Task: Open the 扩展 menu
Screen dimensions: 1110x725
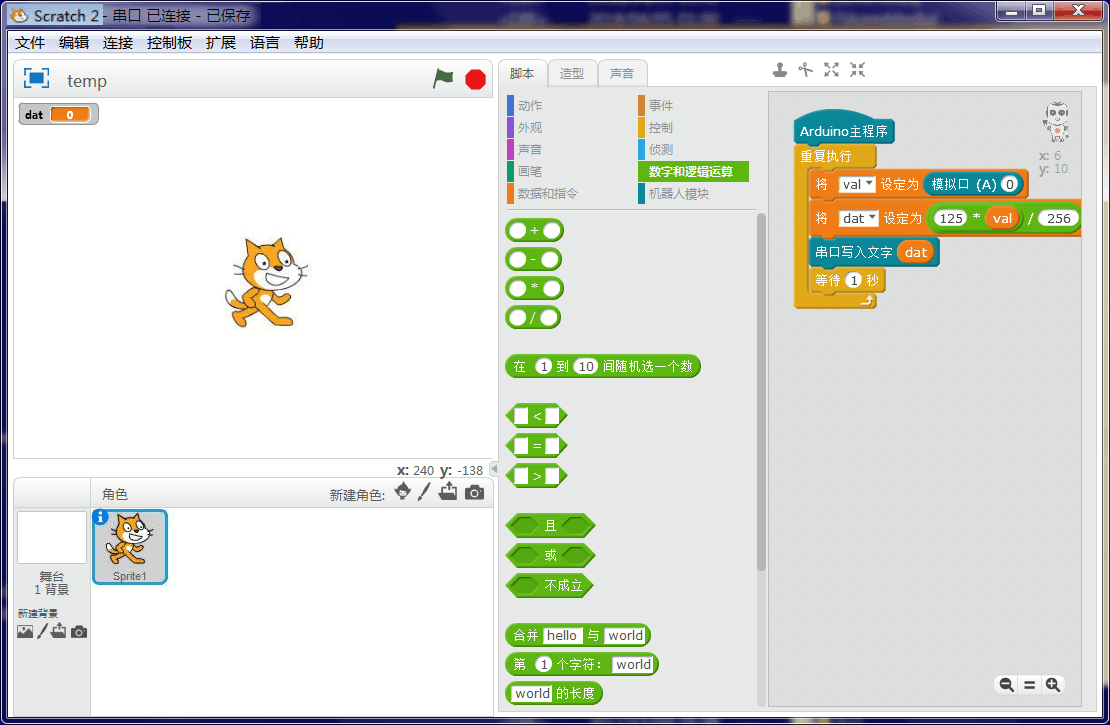Action: (220, 42)
